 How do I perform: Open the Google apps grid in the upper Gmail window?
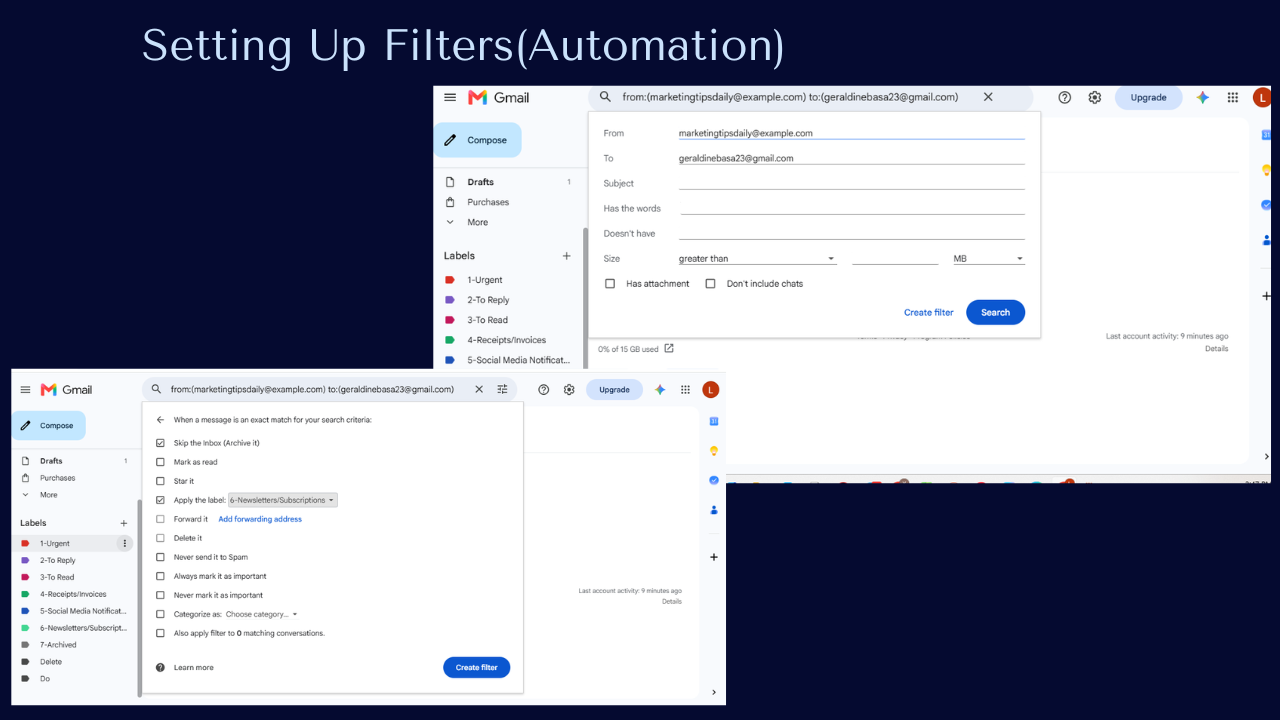tap(1233, 97)
